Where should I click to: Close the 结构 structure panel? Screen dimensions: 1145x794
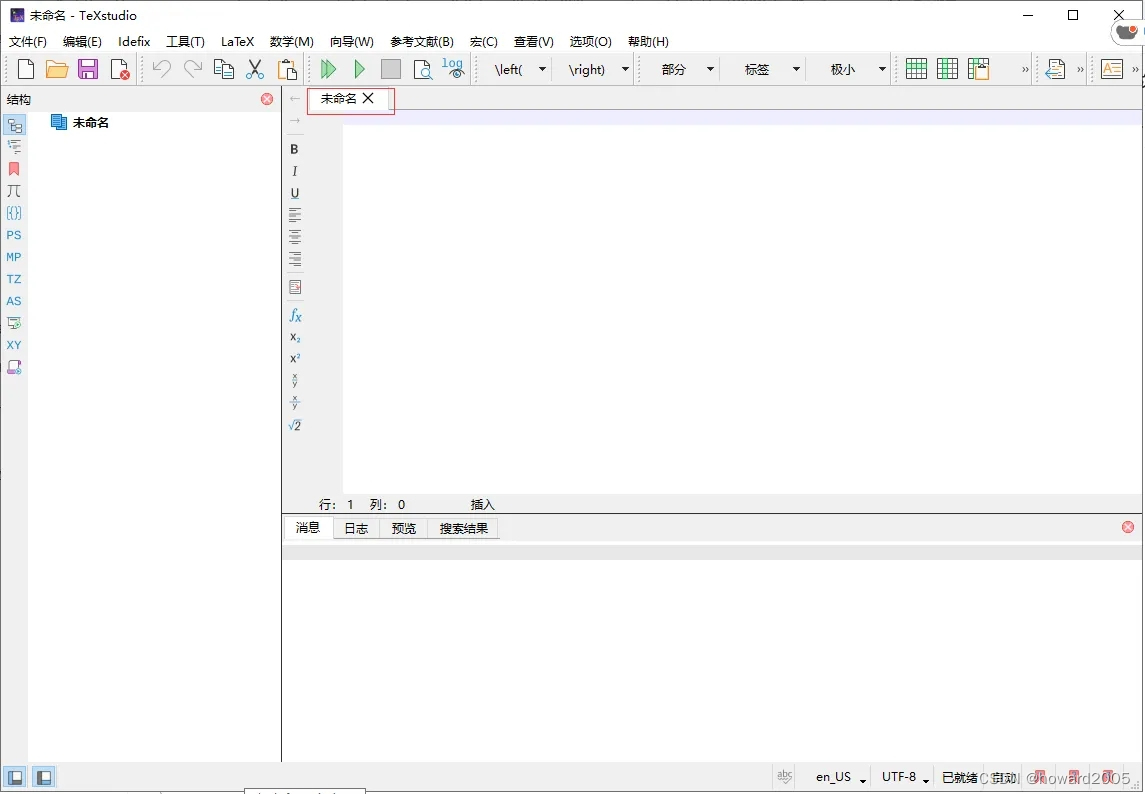[267, 99]
